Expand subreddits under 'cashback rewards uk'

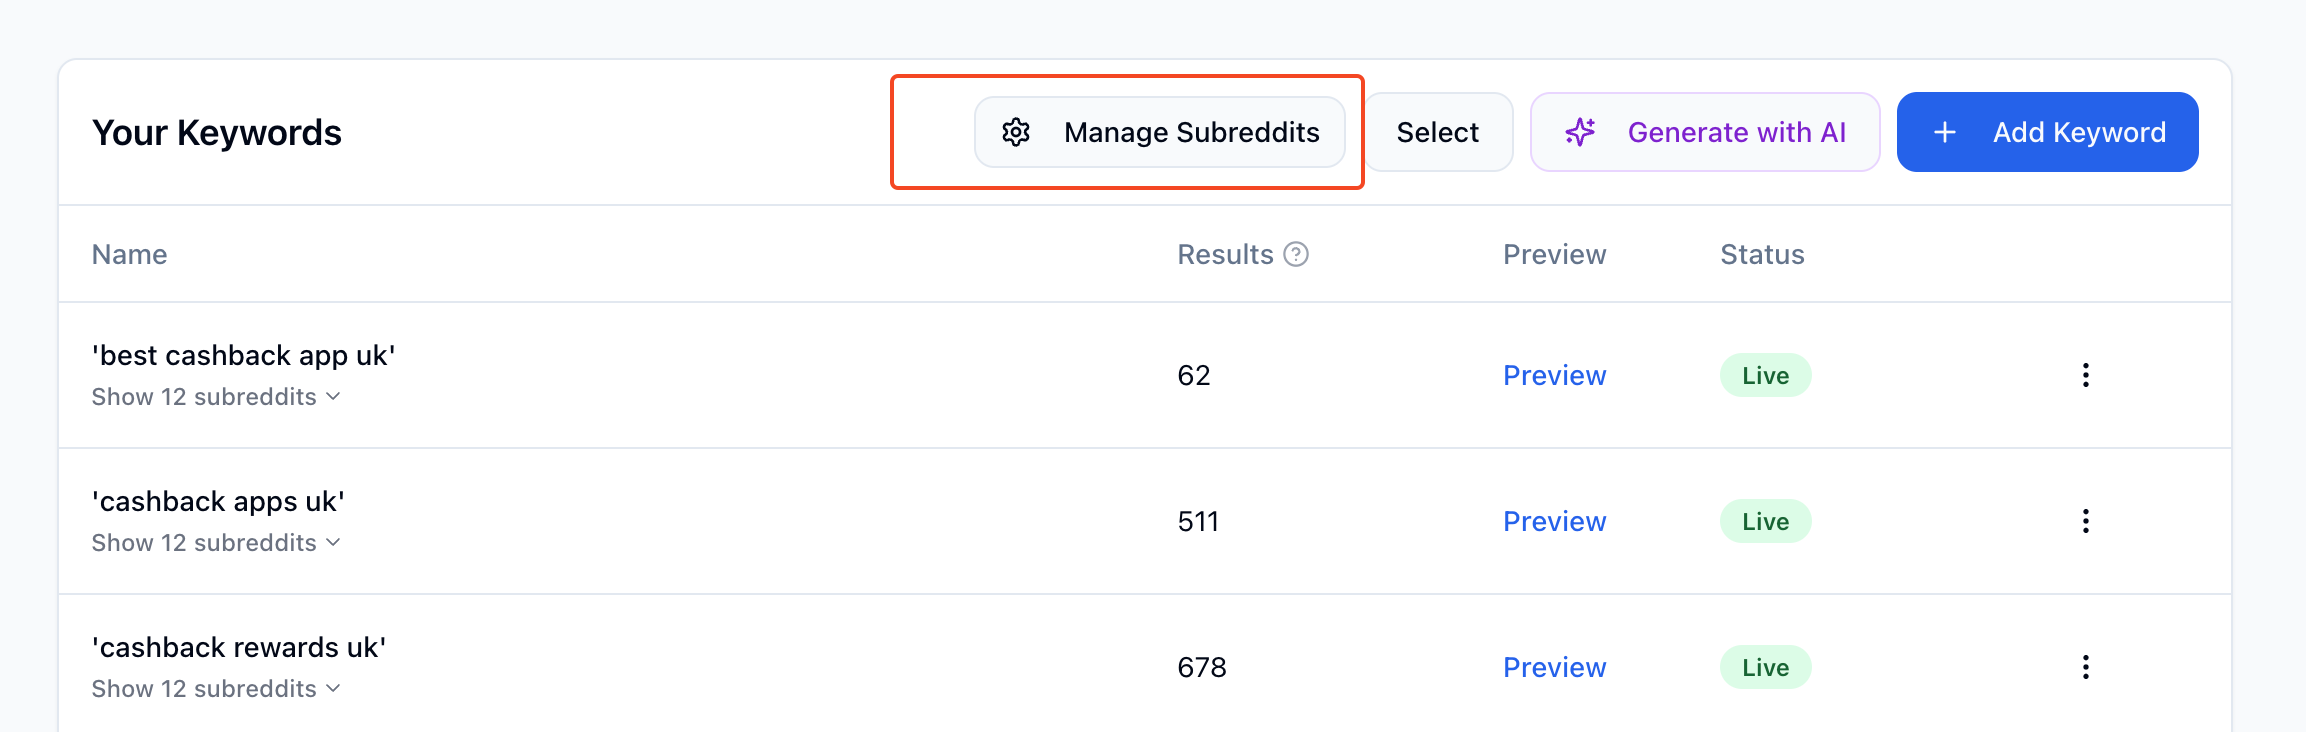click(216, 689)
